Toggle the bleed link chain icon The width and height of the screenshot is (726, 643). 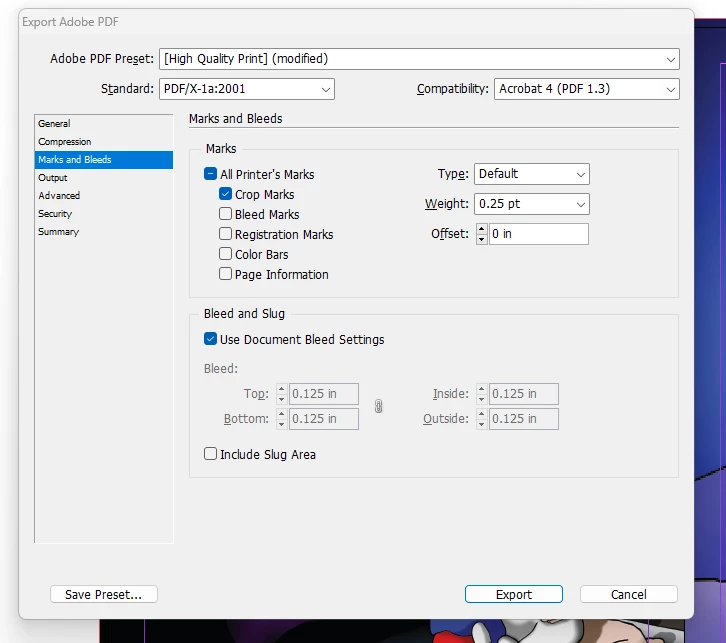click(x=378, y=406)
